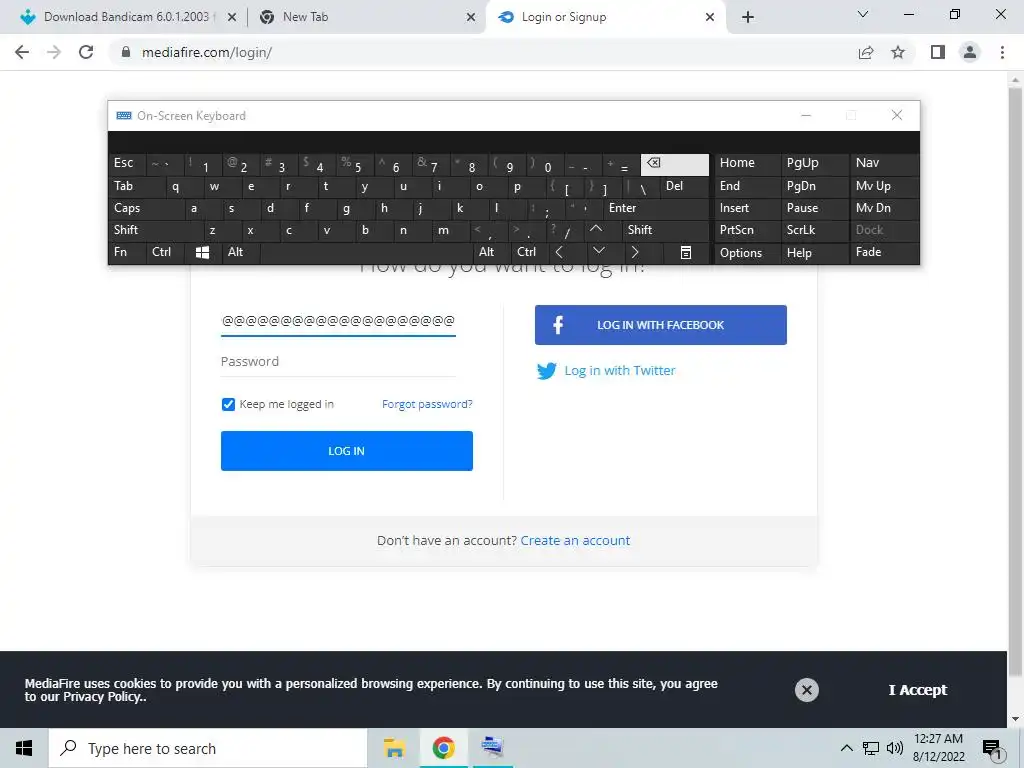The image size is (1024, 768).
Task: Close the Download Bandicam tab
Action: click(x=232, y=18)
